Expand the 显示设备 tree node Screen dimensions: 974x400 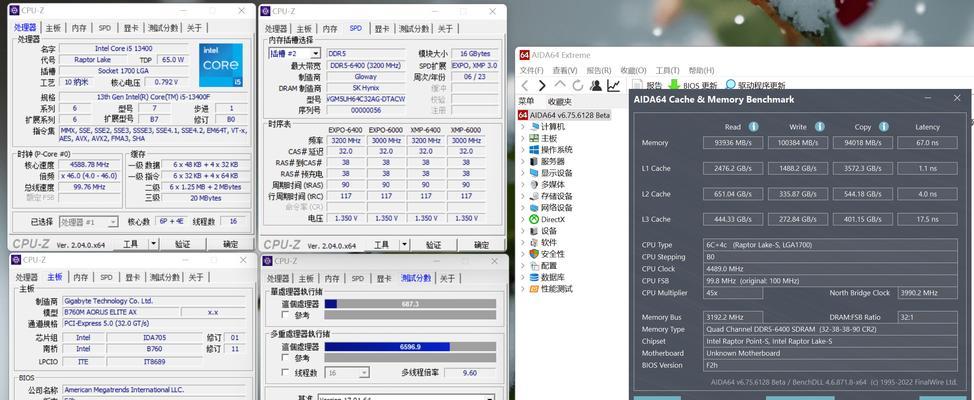point(523,173)
